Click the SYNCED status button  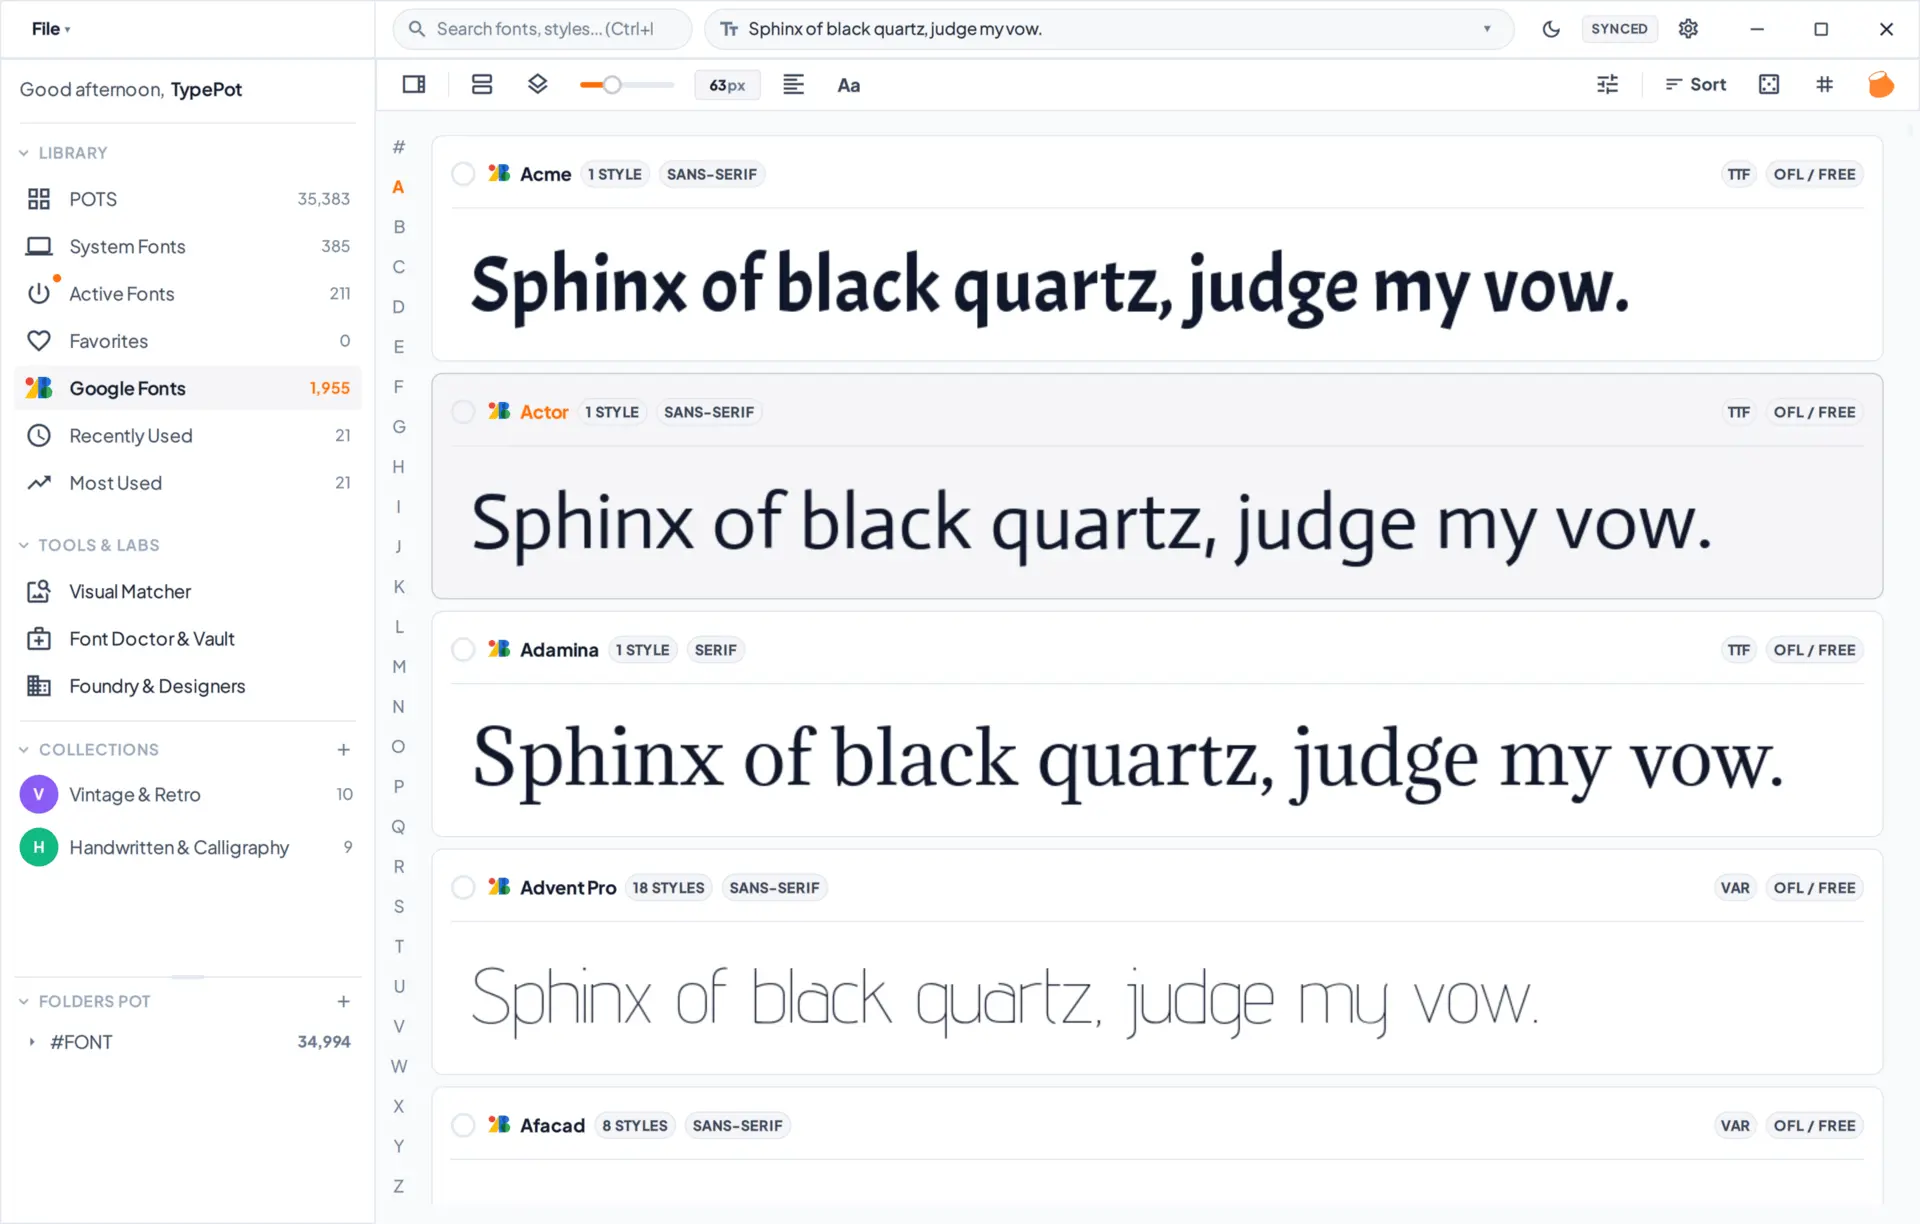click(1619, 29)
